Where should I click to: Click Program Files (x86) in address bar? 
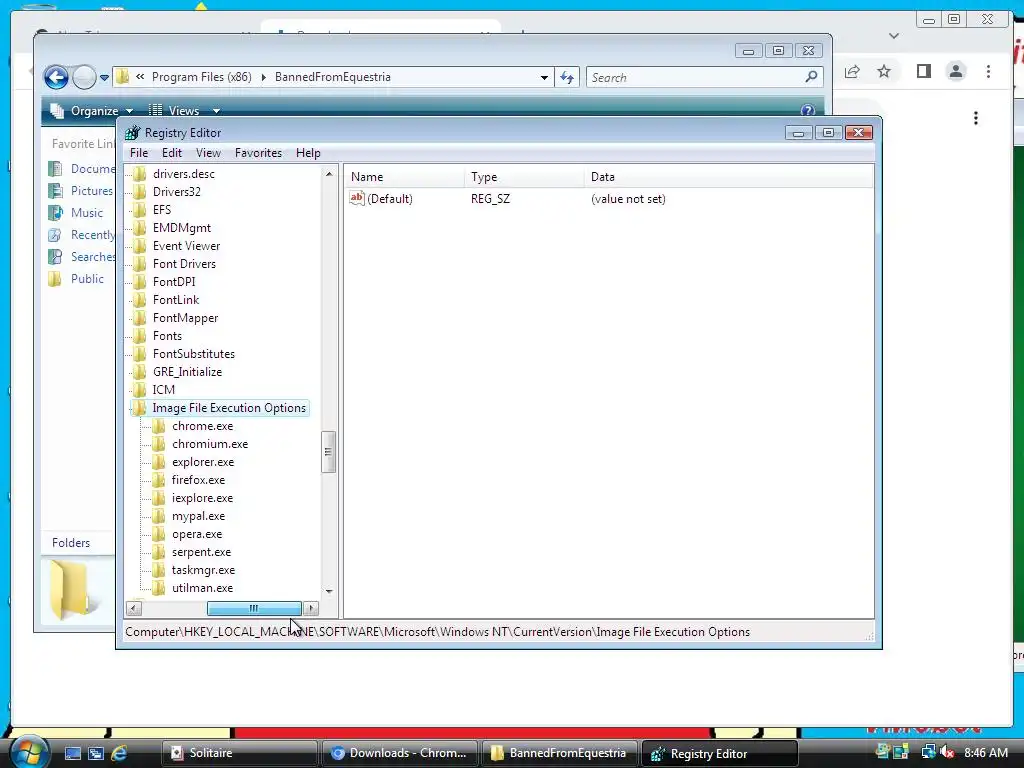202,77
